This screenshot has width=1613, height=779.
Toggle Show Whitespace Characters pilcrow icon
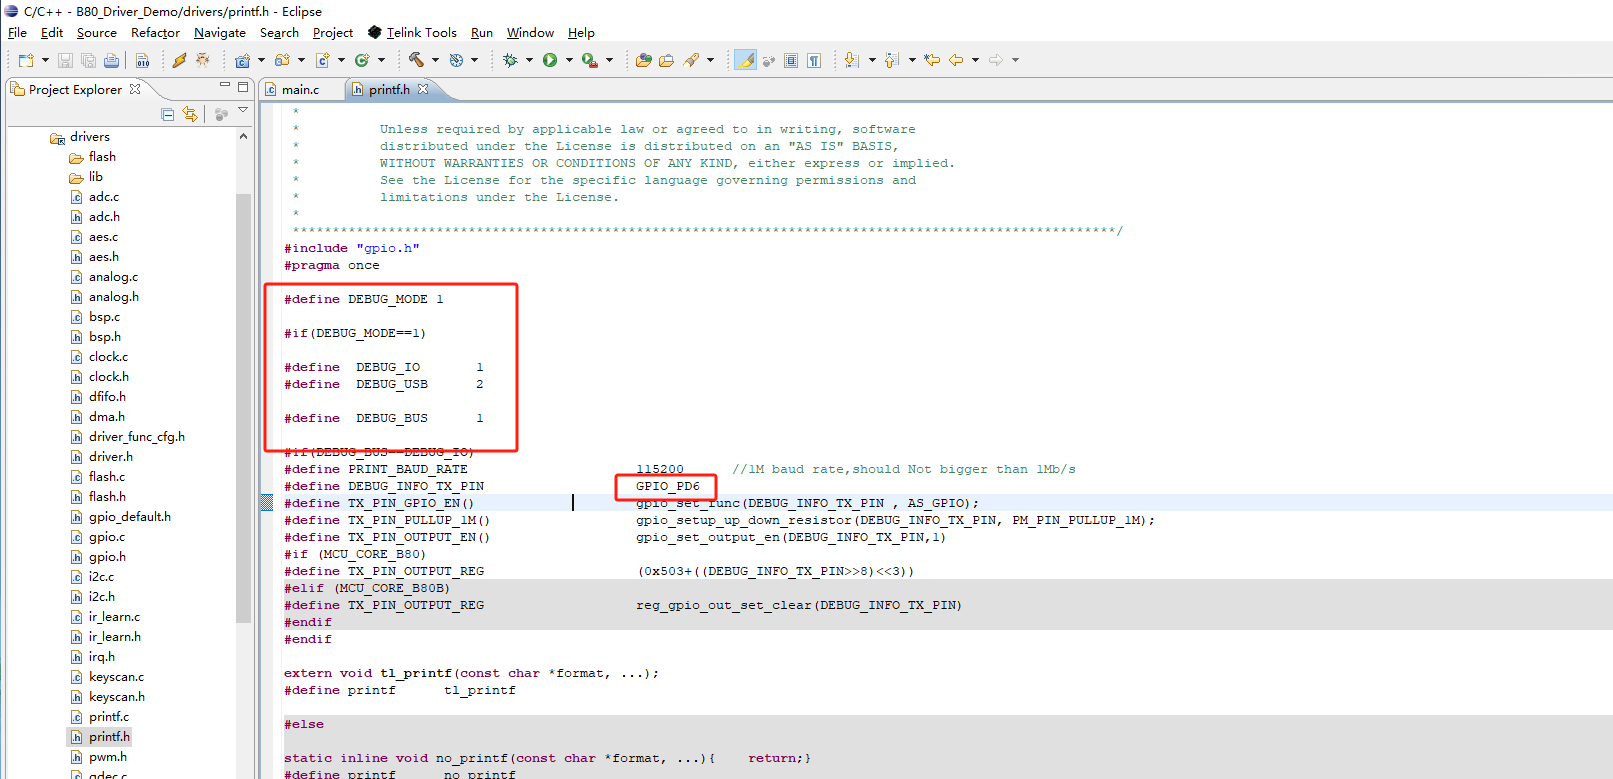pos(814,60)
